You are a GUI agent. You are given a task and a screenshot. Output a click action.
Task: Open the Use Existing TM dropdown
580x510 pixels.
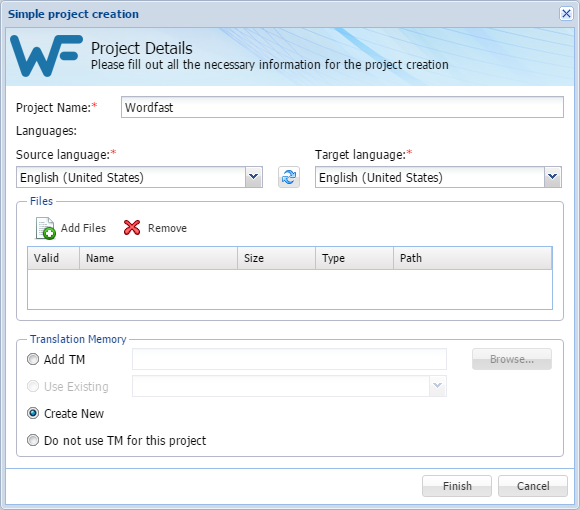(x=438, y=386)
